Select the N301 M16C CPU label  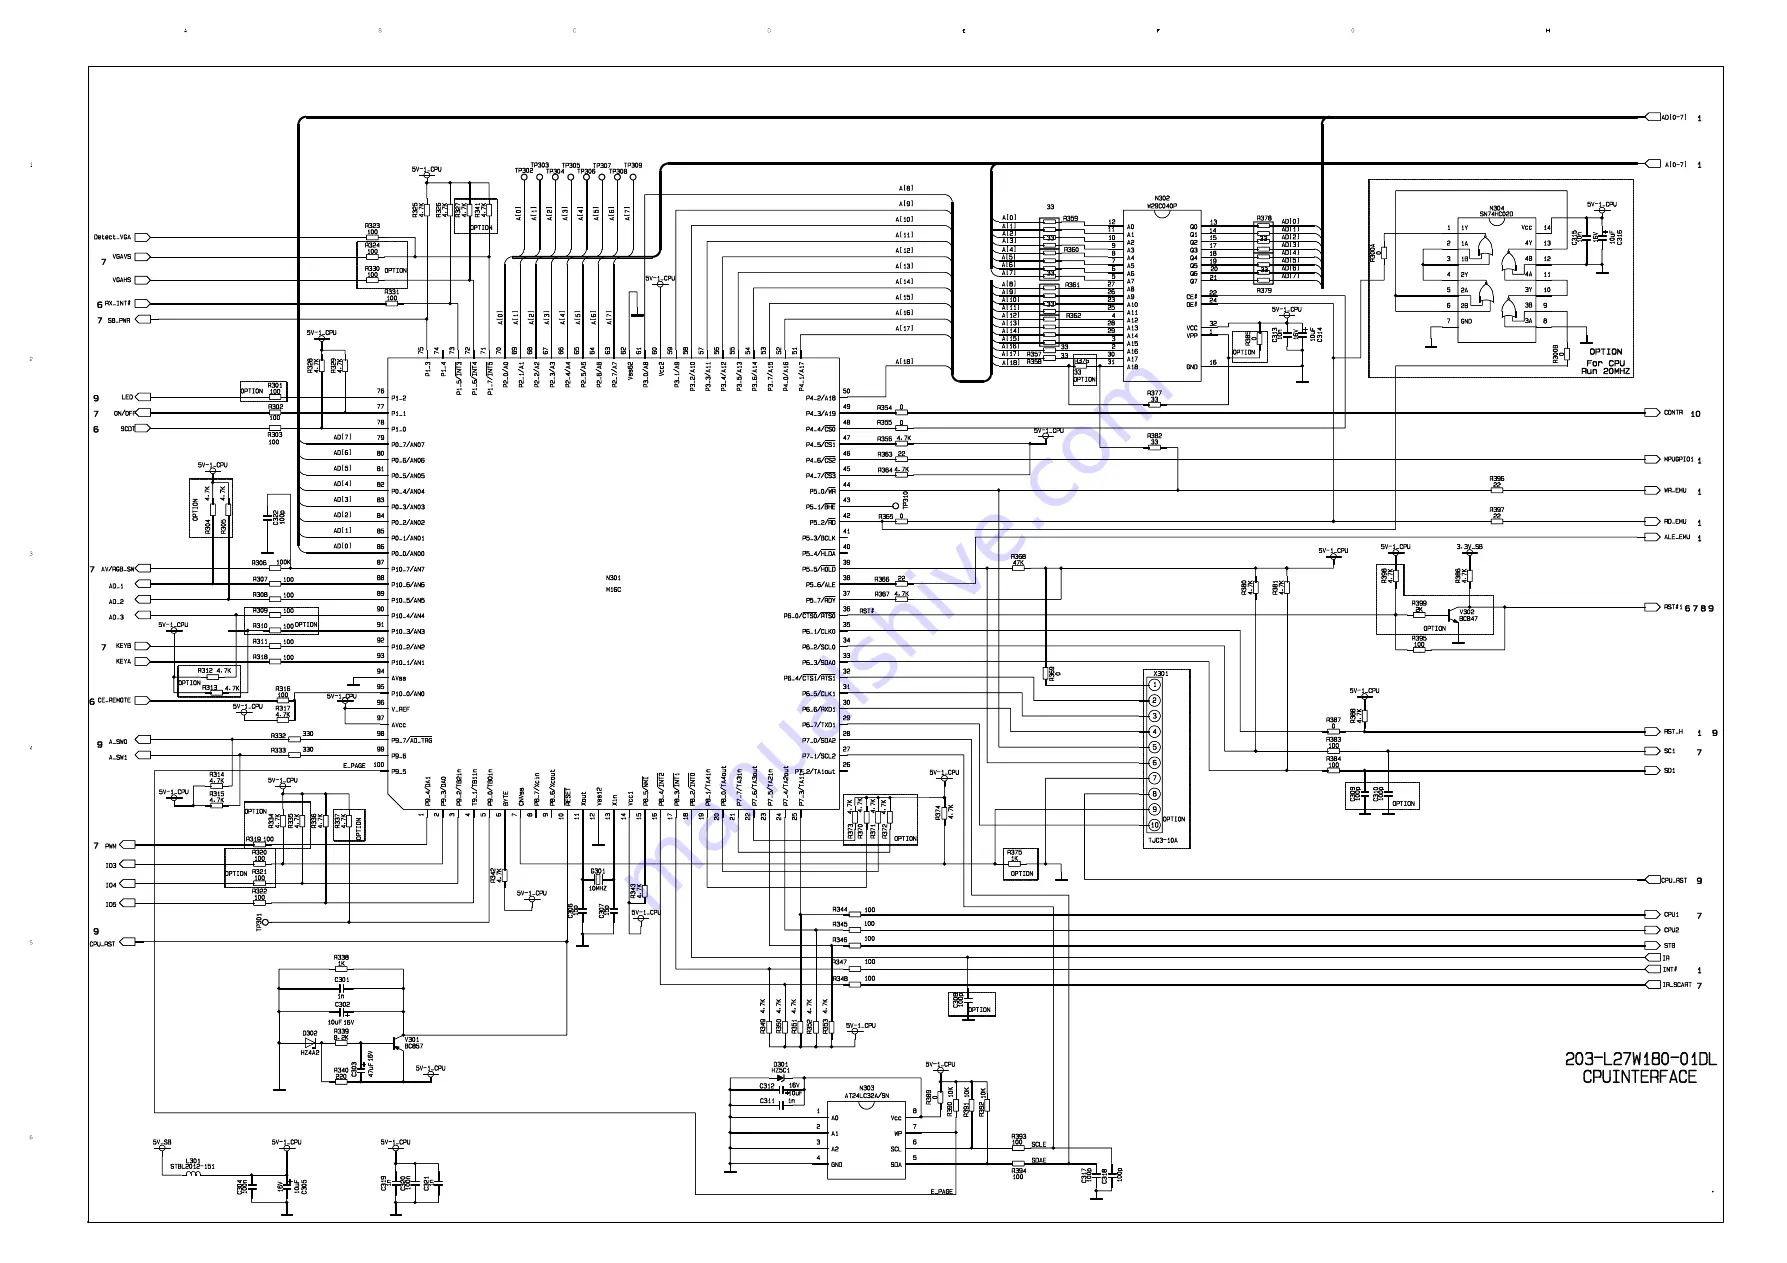pos(613,584)
